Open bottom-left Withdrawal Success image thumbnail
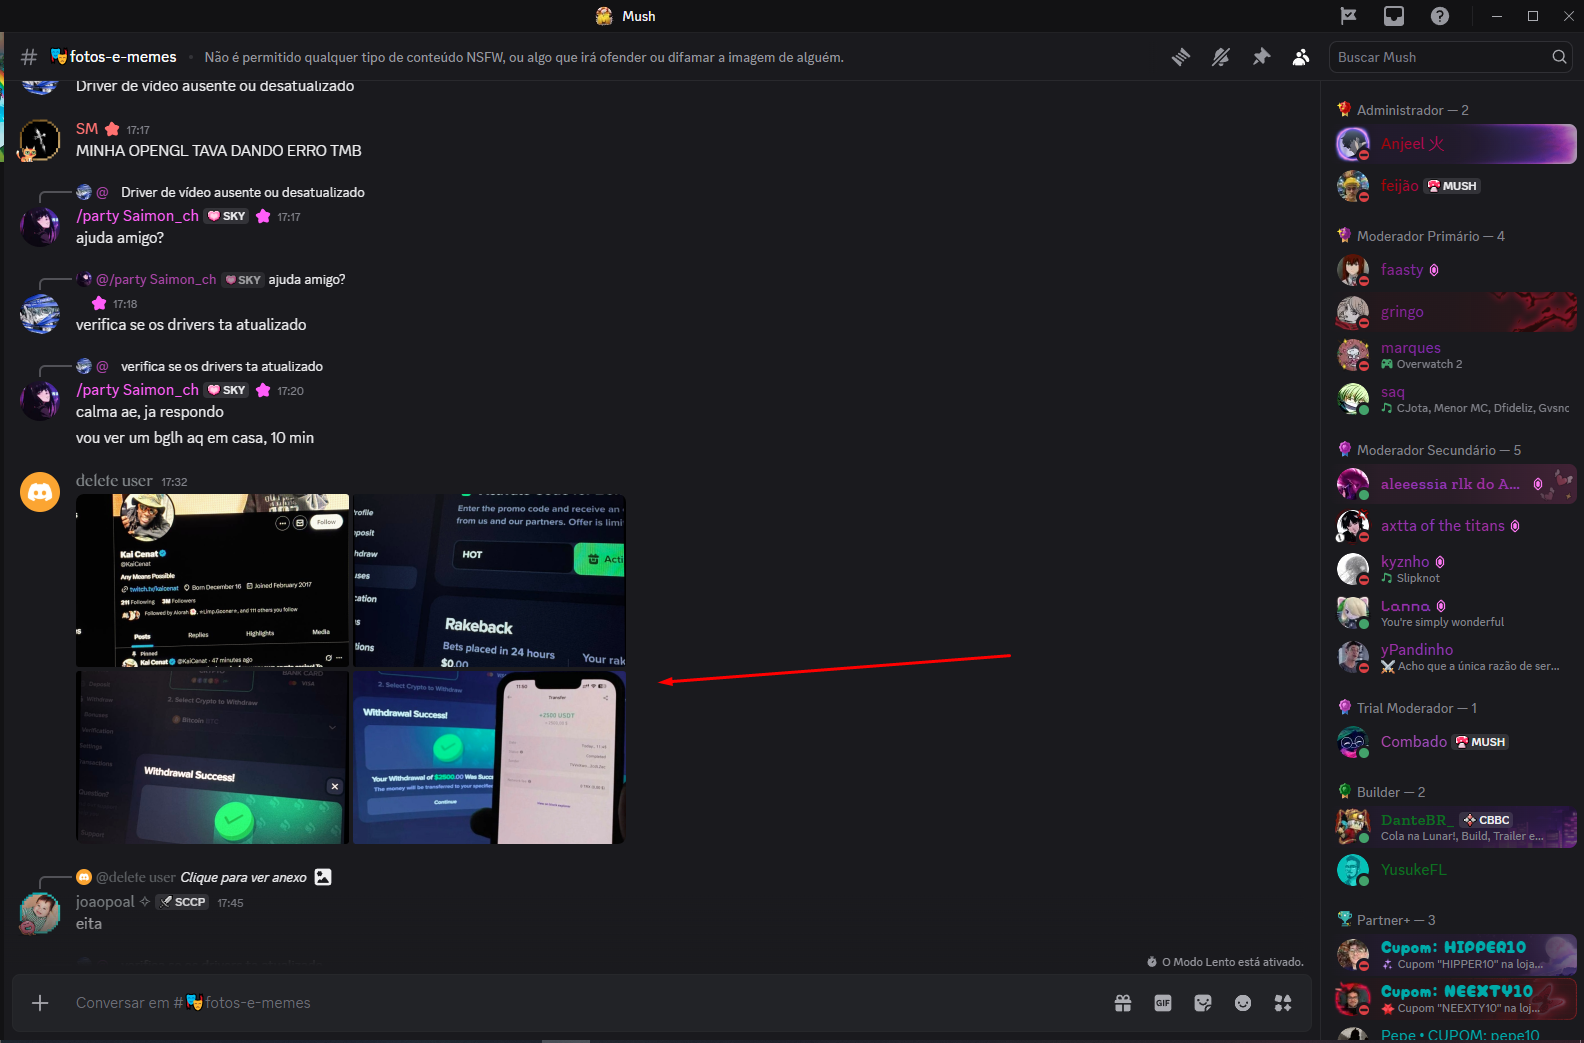 (x=213, y=757)
